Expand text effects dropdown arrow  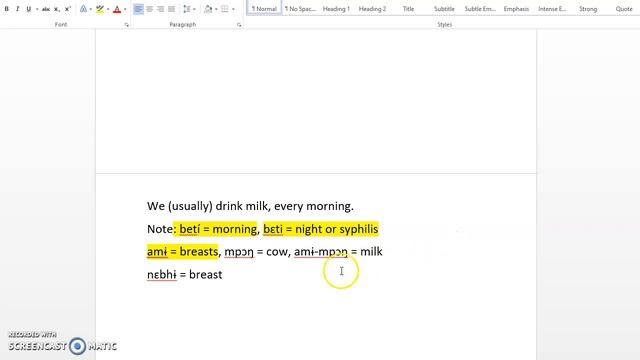[x=91, y=9]
